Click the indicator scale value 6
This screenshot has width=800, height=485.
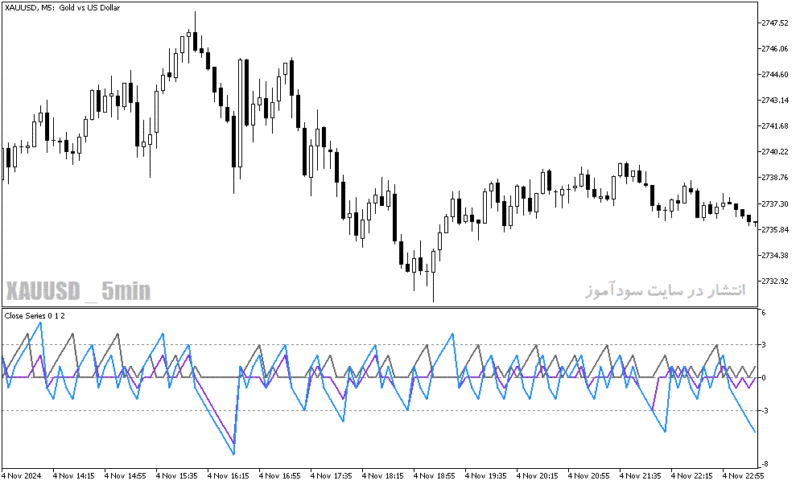click(764, 313)
